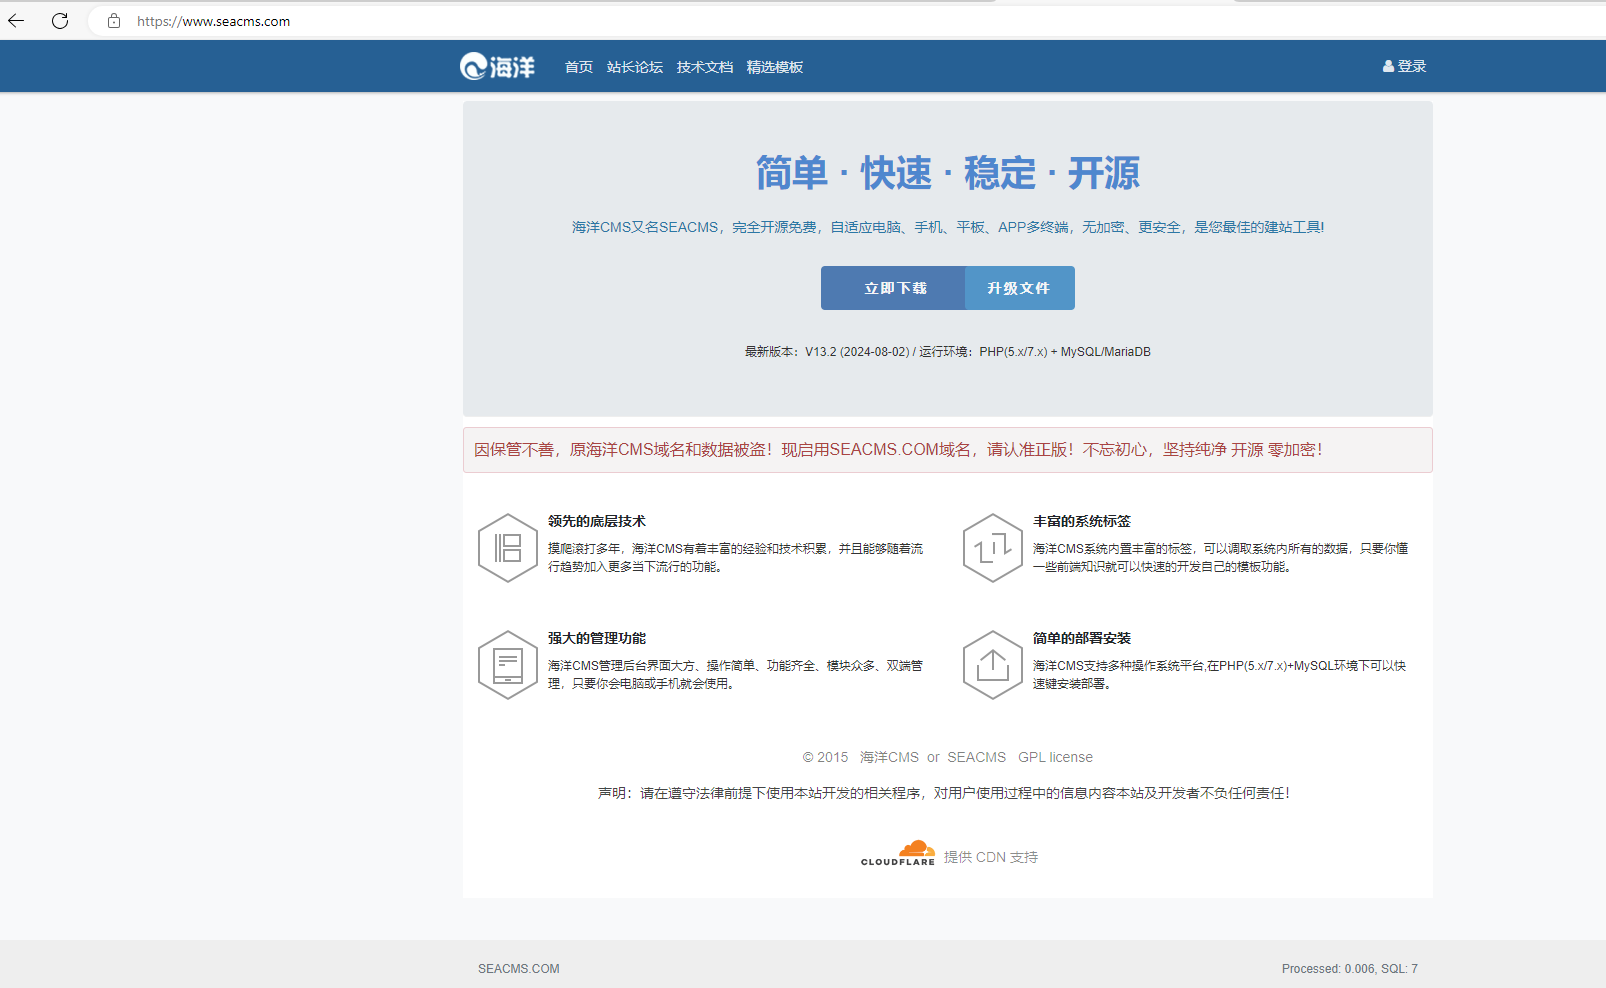Image resolution: width=1606 pixels, height=988 pixels.
Task: Click the hexagon icon for 丰富的系统标签
Action: tap(992, 548)
